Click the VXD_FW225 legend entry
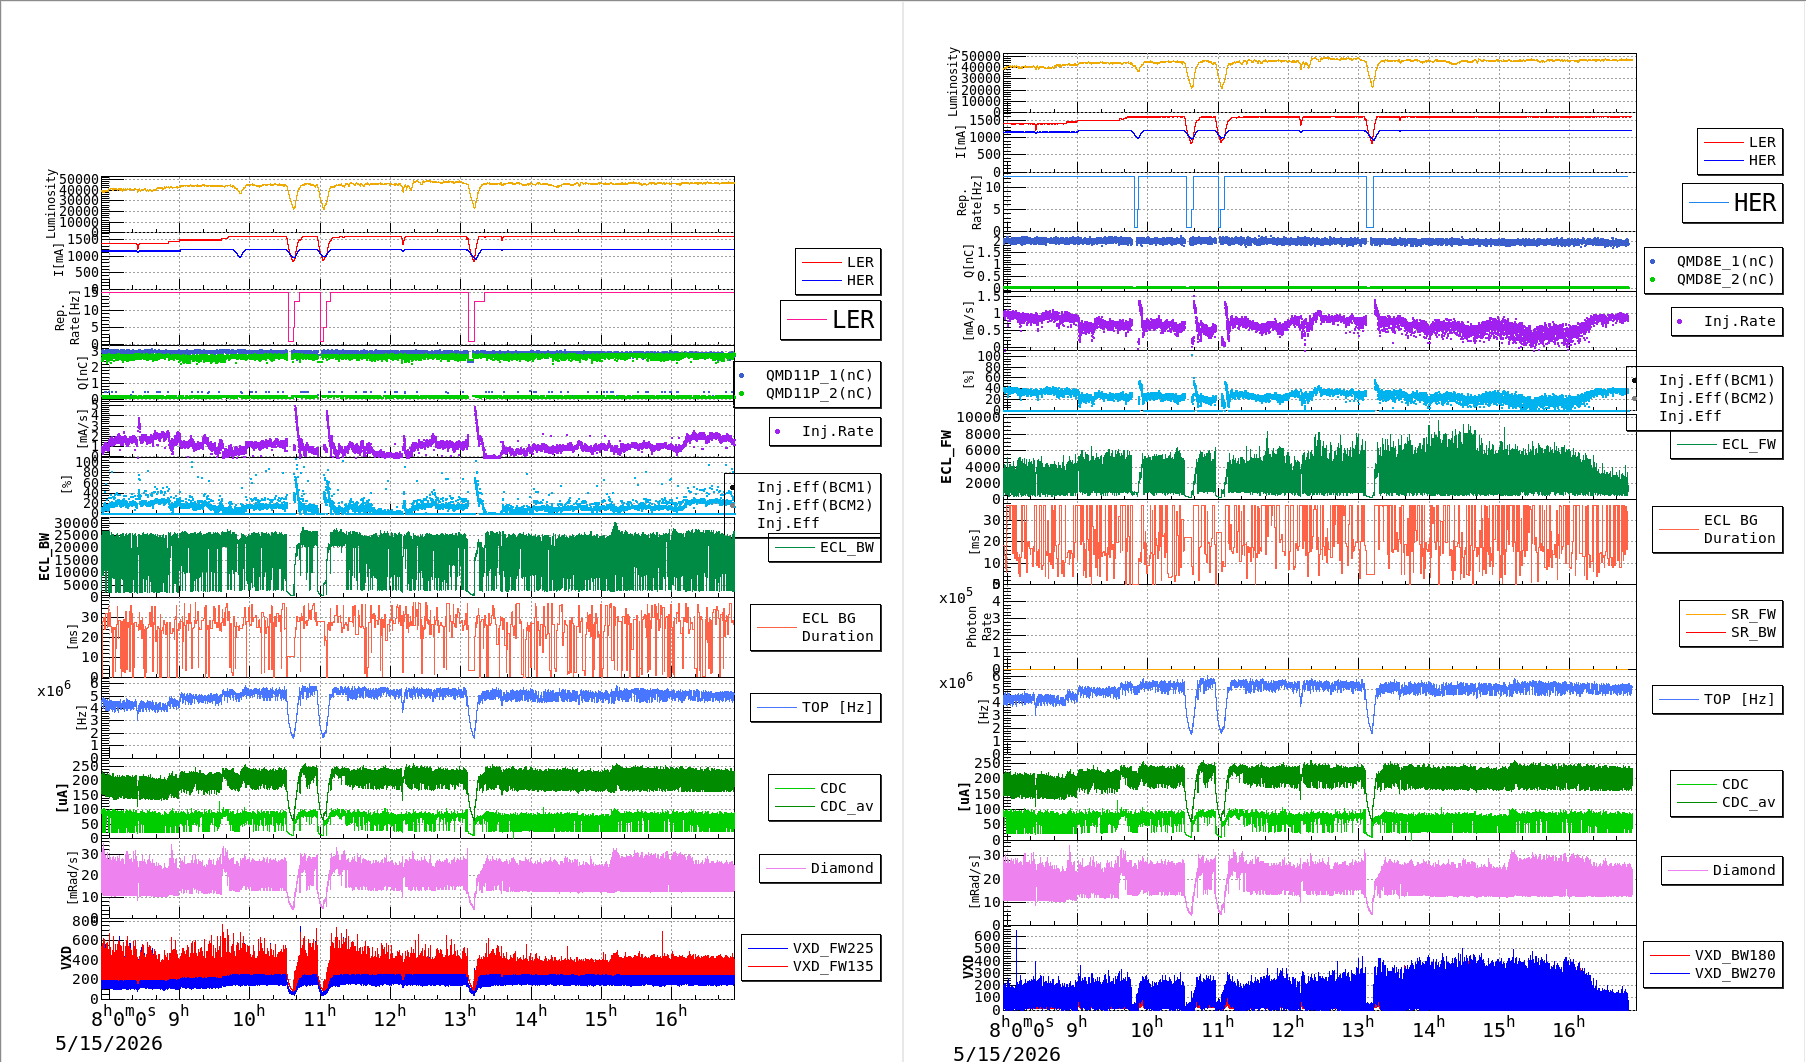 [811, 948]
